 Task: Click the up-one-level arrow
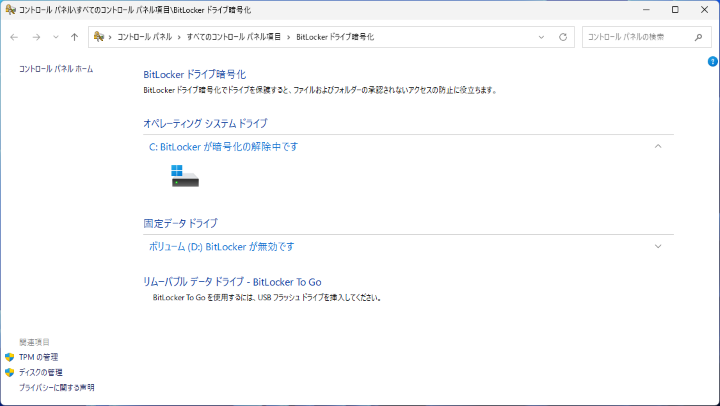pyautogui.click(x=74, y=37)
